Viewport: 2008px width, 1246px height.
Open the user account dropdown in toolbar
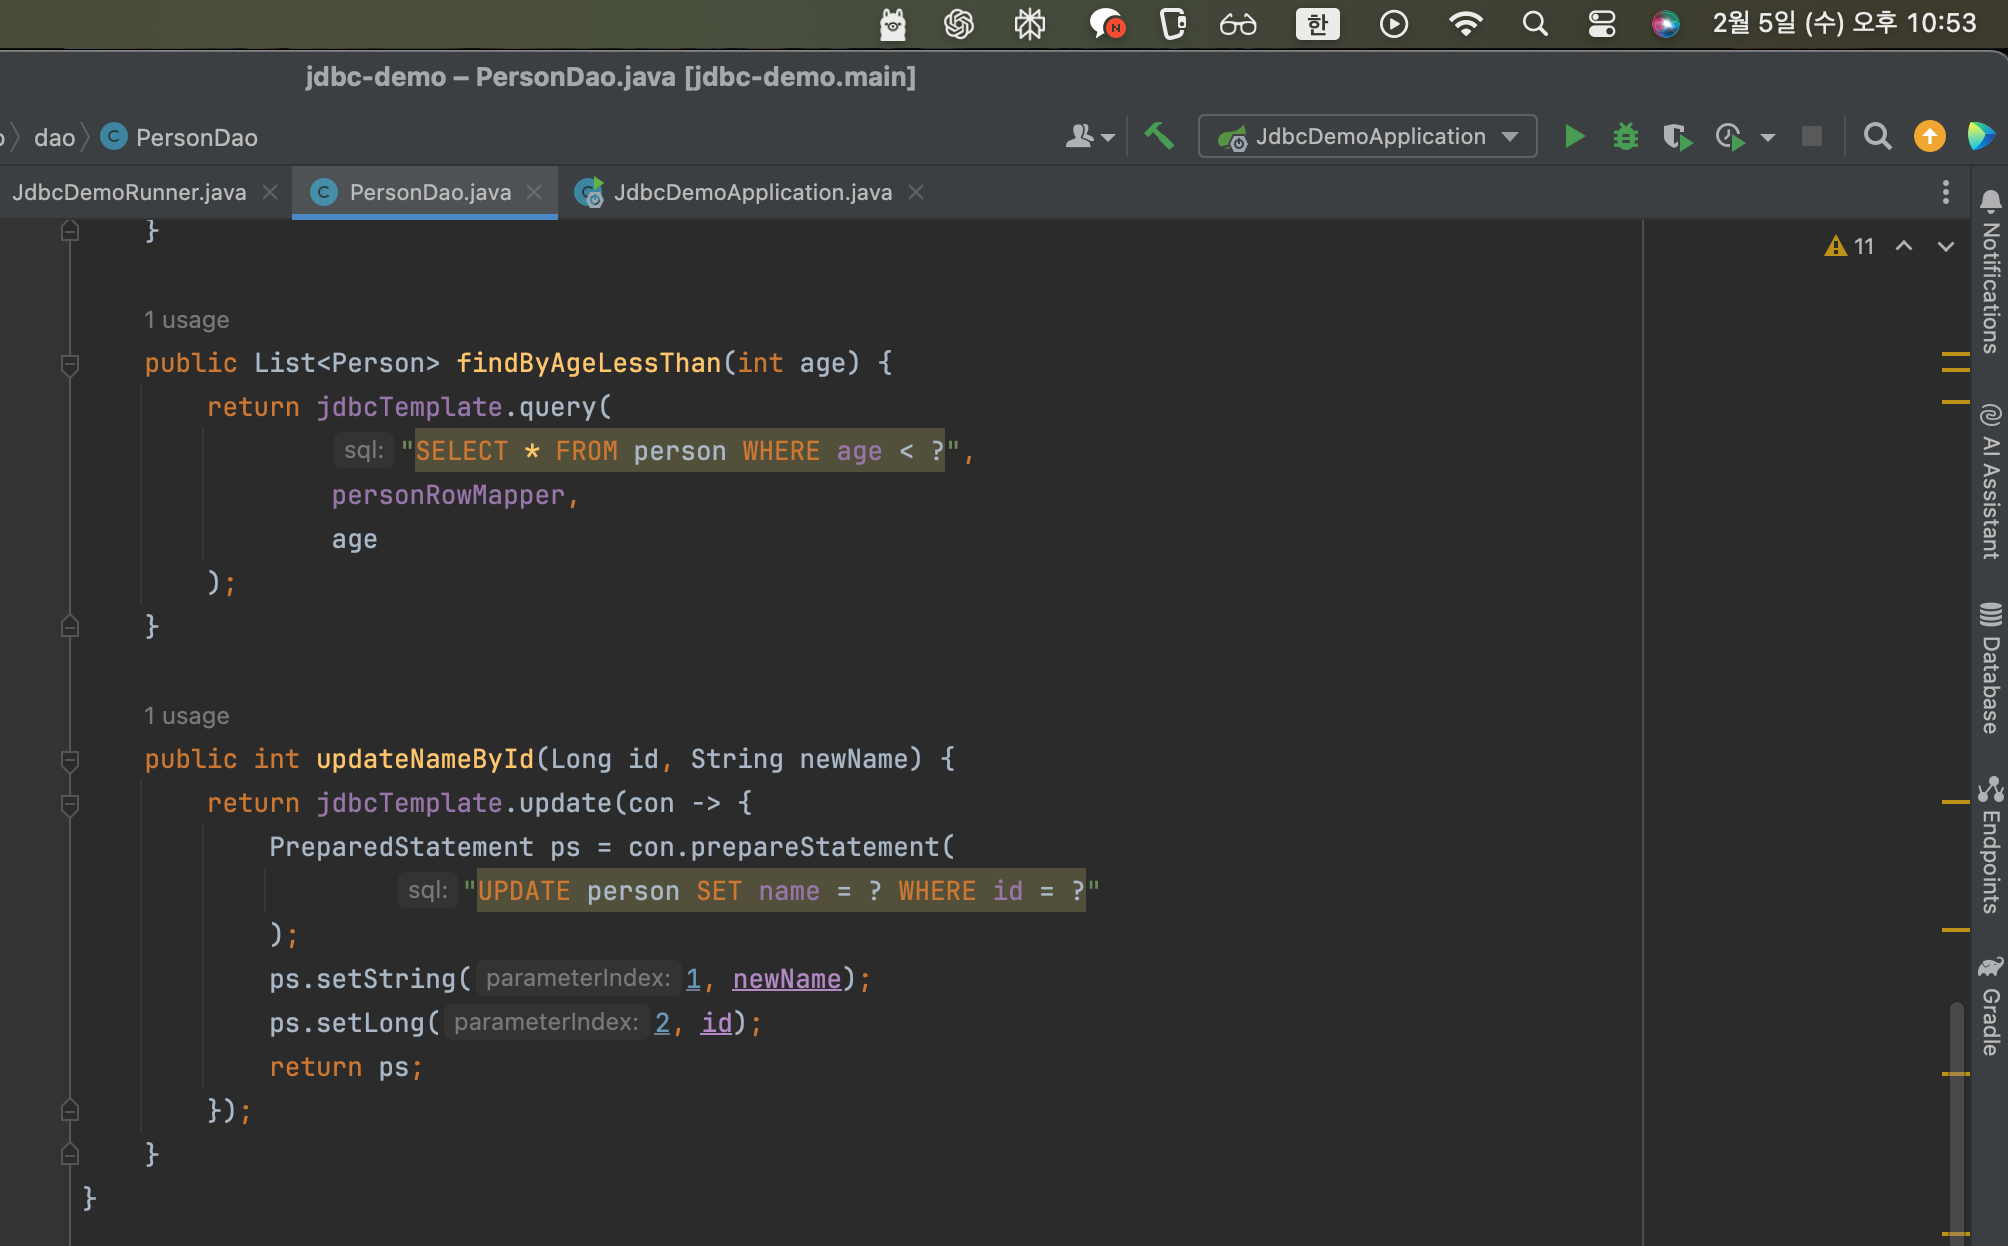pyautogui.click(x=1090, y=136)
